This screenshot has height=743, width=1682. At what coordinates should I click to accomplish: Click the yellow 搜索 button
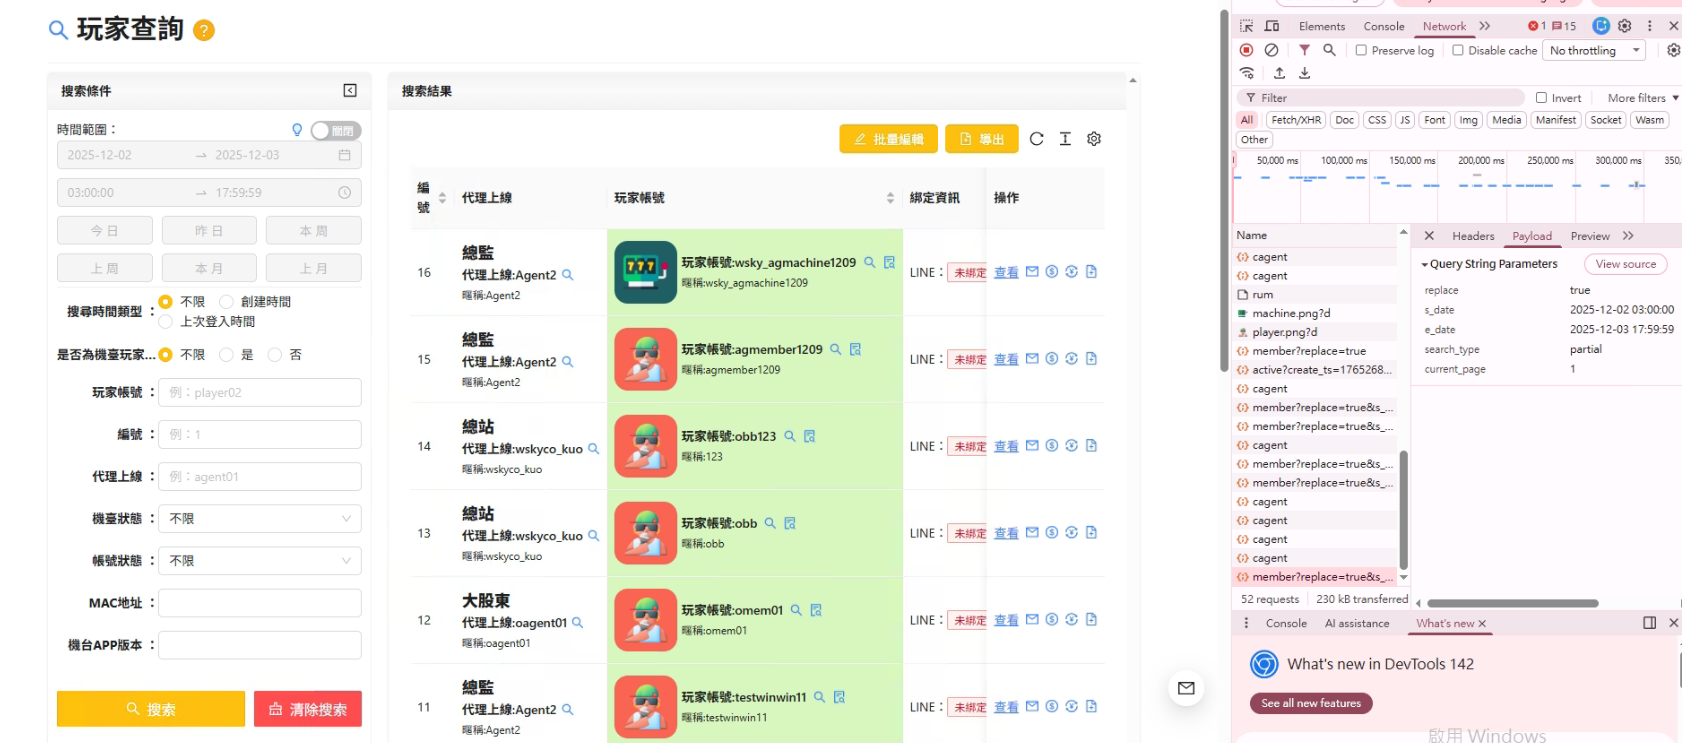coord(151,709)
